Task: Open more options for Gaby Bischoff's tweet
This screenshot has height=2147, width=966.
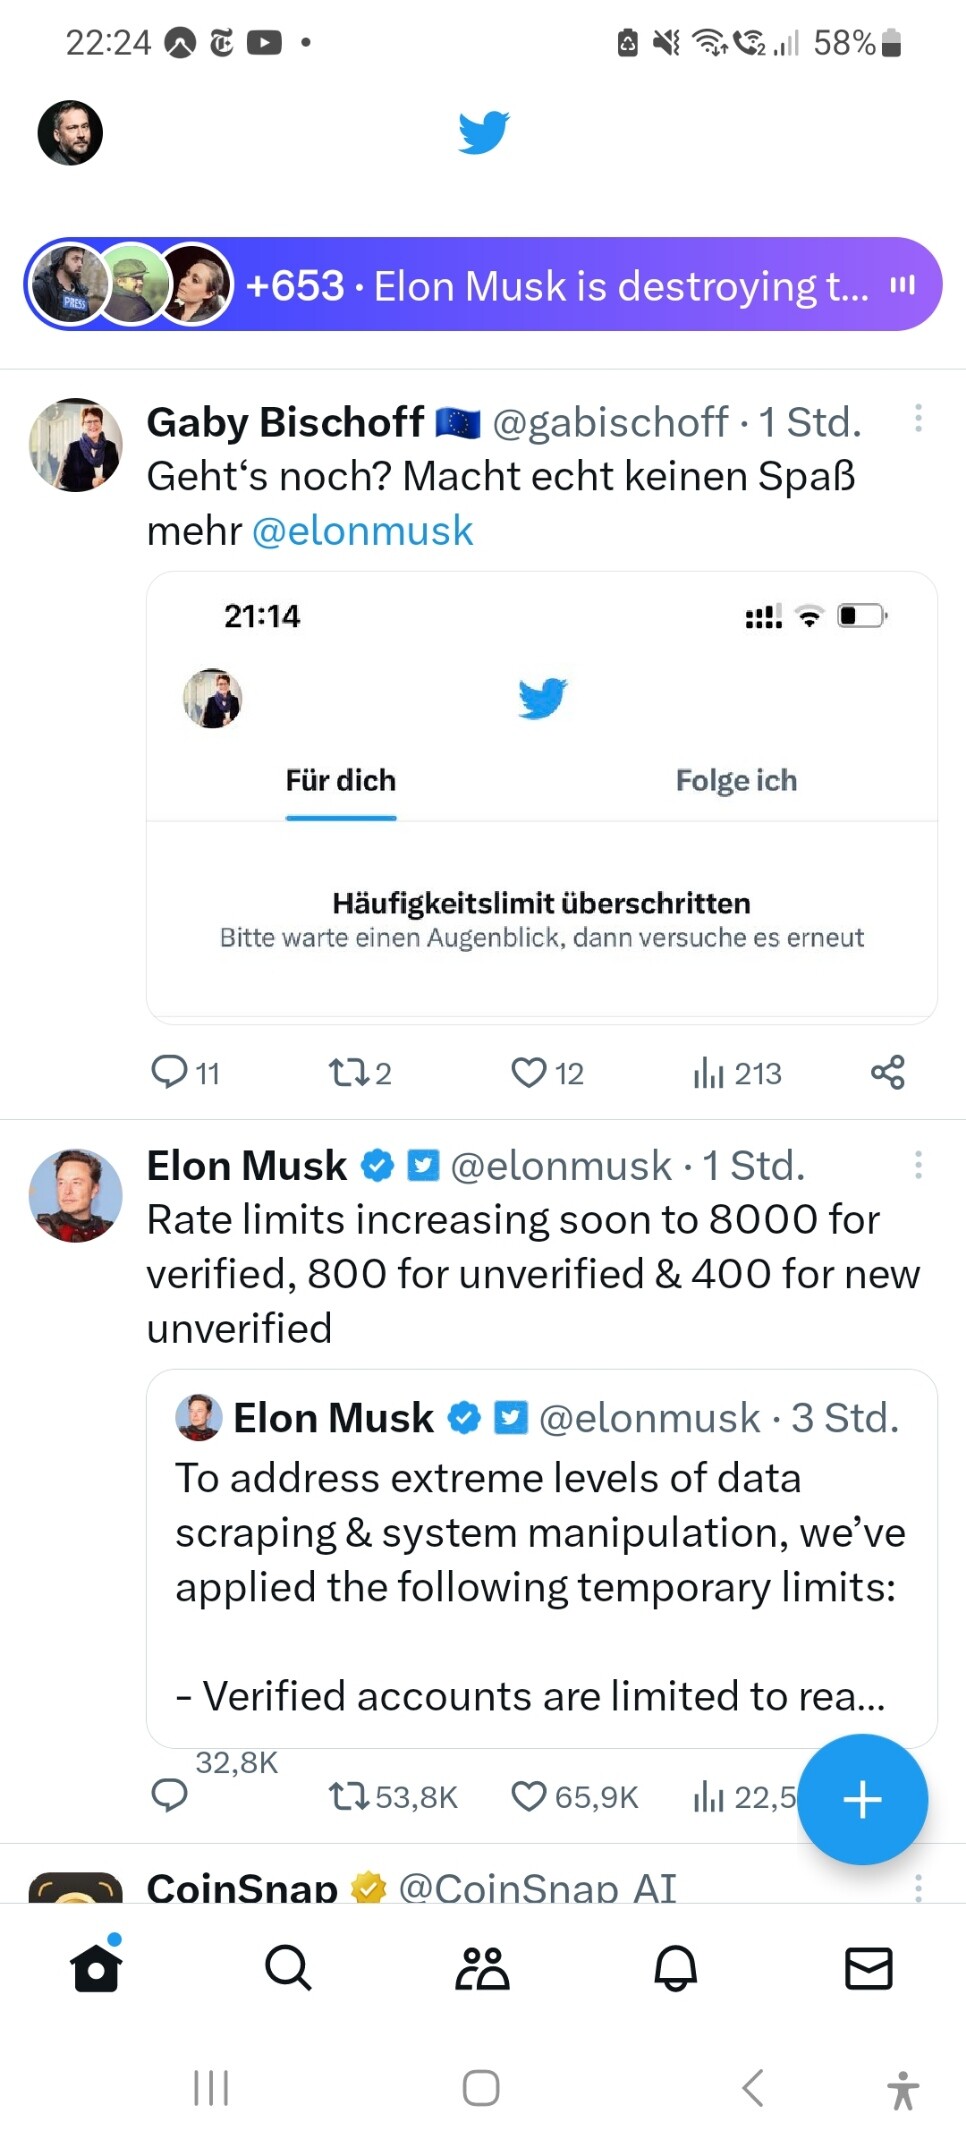Action: point(918,418)
